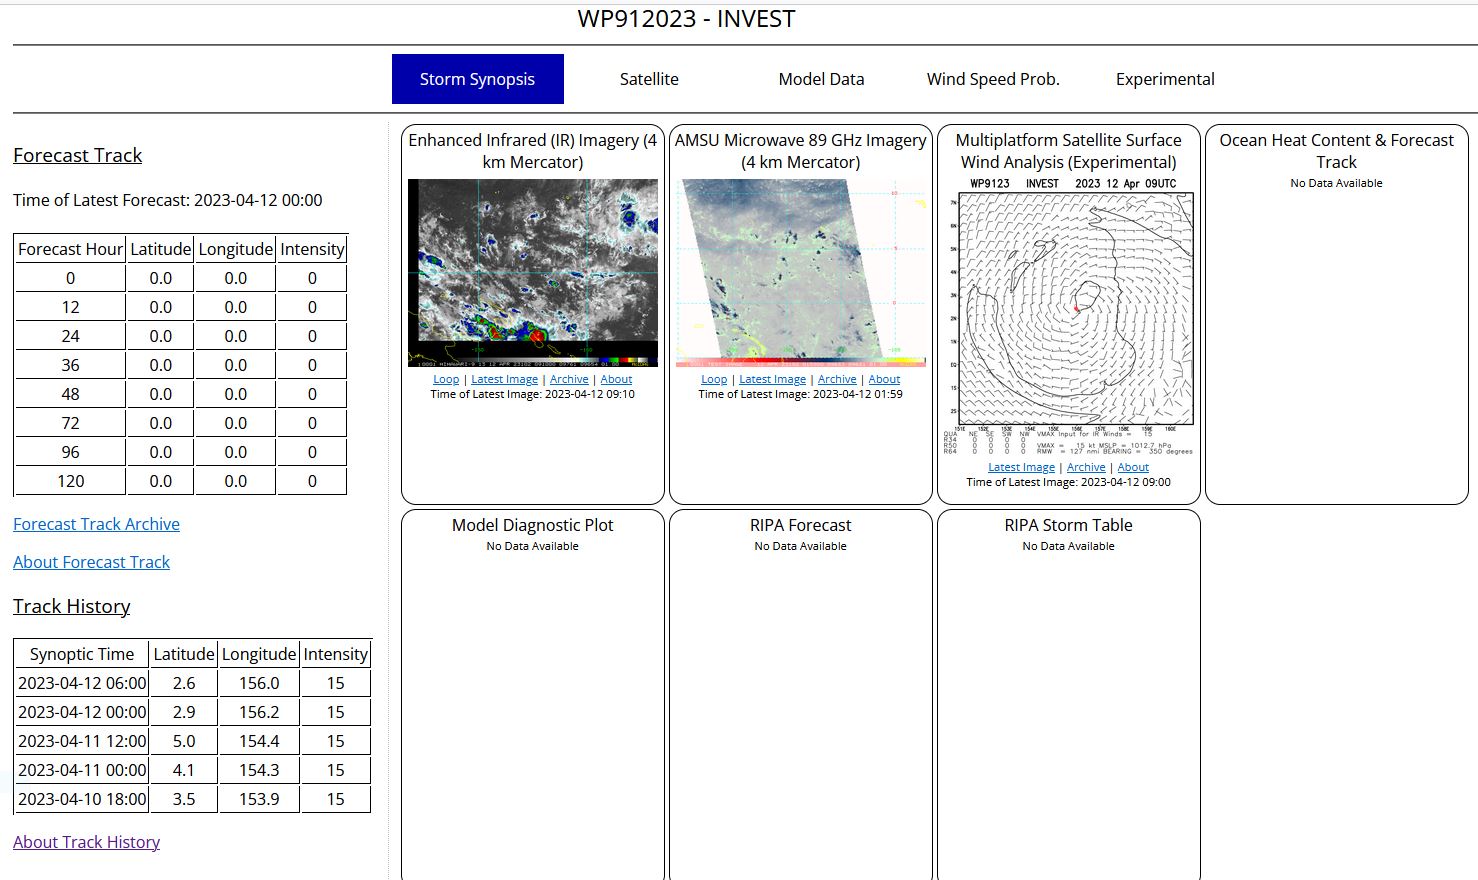Open About link under Surface Wind Analysis
Screen dimensions: 1478x880
(x=1133, y=468)
